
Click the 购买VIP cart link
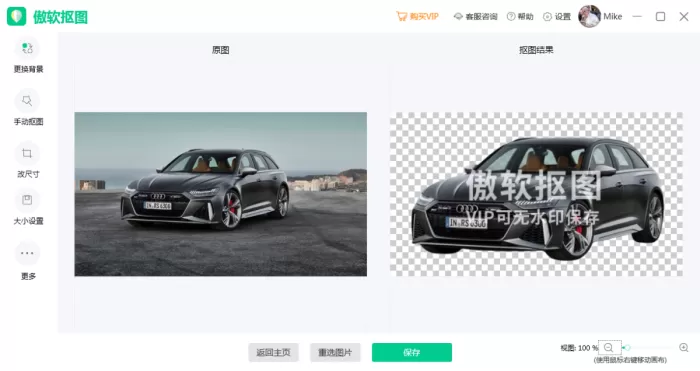pyautogui.click(x=417, y=17)
